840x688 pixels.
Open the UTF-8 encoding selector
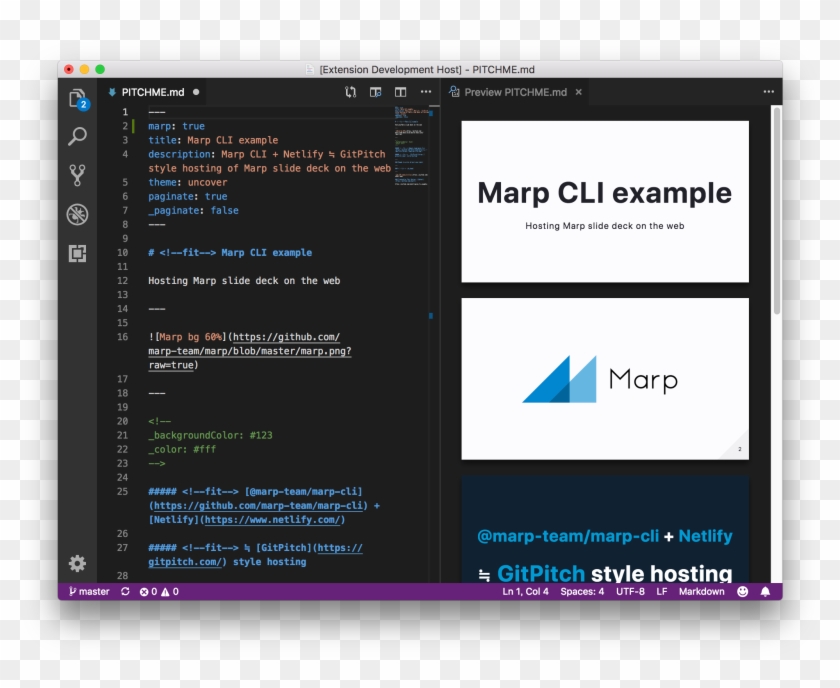coord(629,591)
